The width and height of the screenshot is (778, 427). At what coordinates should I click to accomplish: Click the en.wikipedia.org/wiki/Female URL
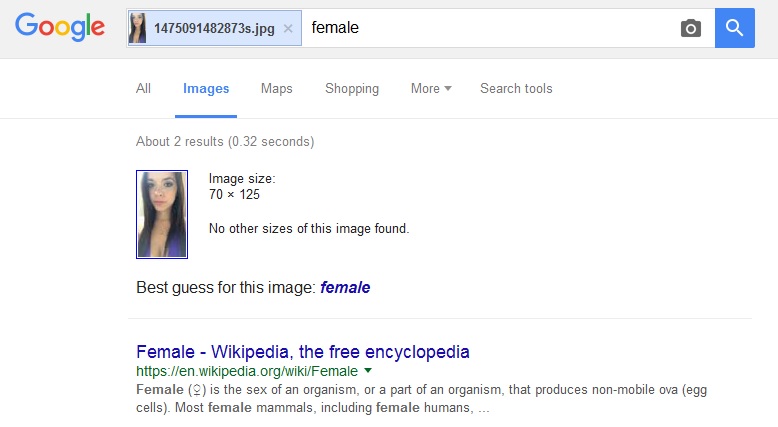247,371
